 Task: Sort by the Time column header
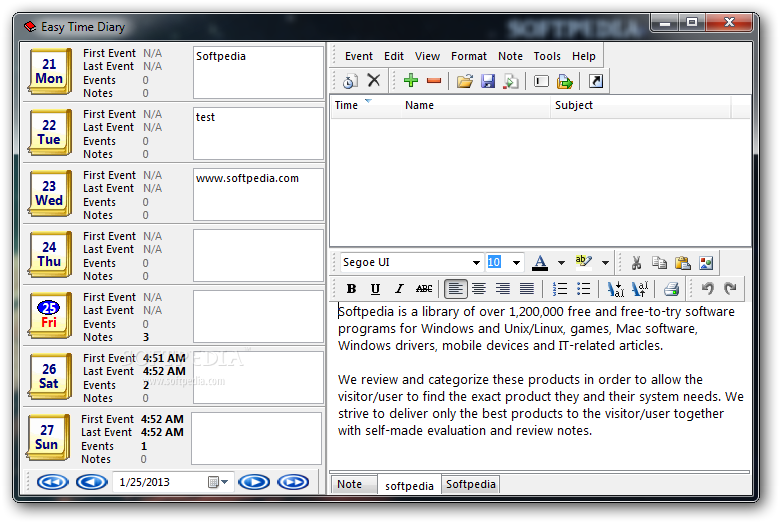click(366, 105)
